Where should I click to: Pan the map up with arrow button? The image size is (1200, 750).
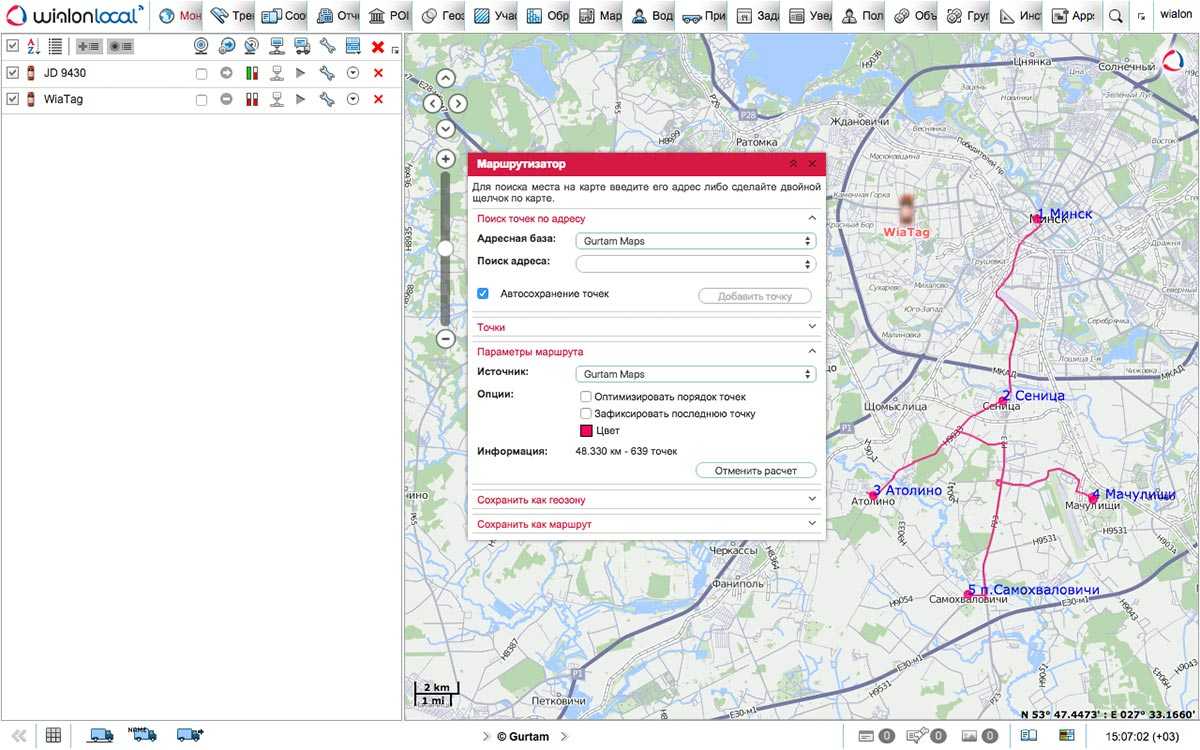tap(445, 78)
